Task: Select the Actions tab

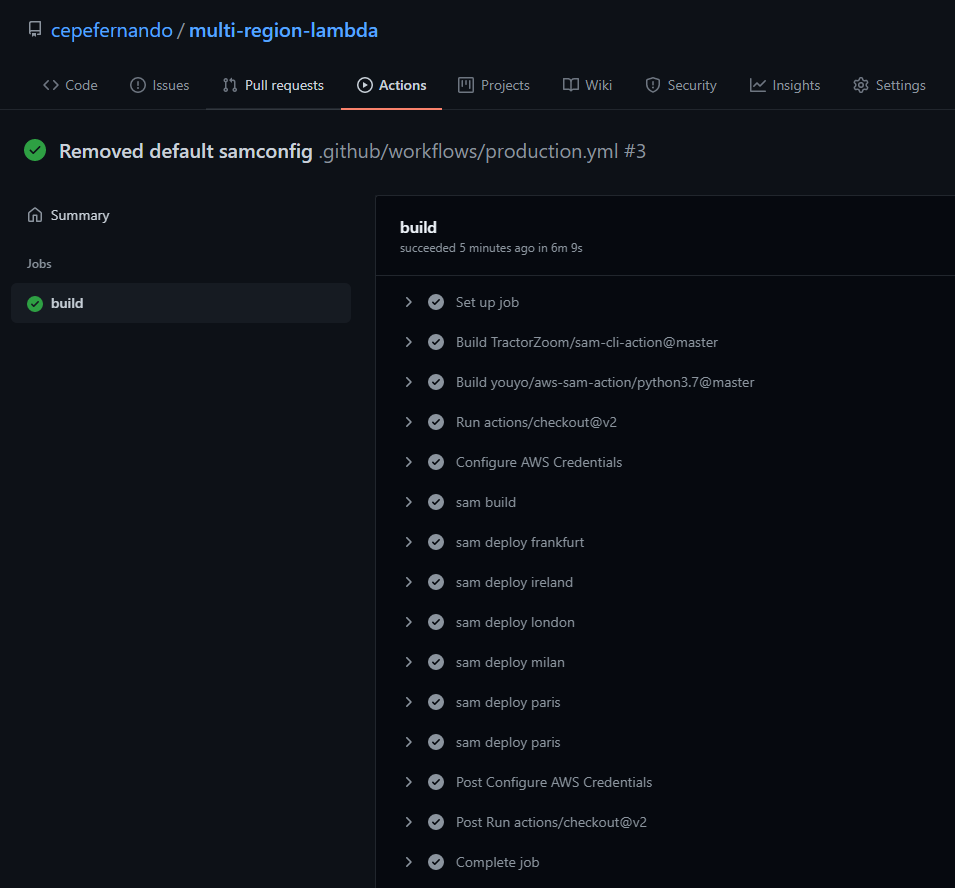Action: point(392,85)
